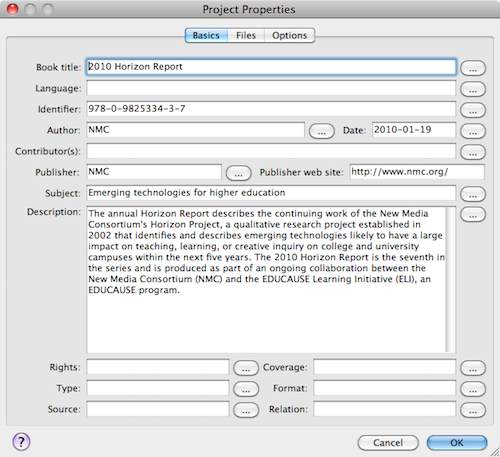
Task: Switch to the Options tab
Action: pos(289,35)
